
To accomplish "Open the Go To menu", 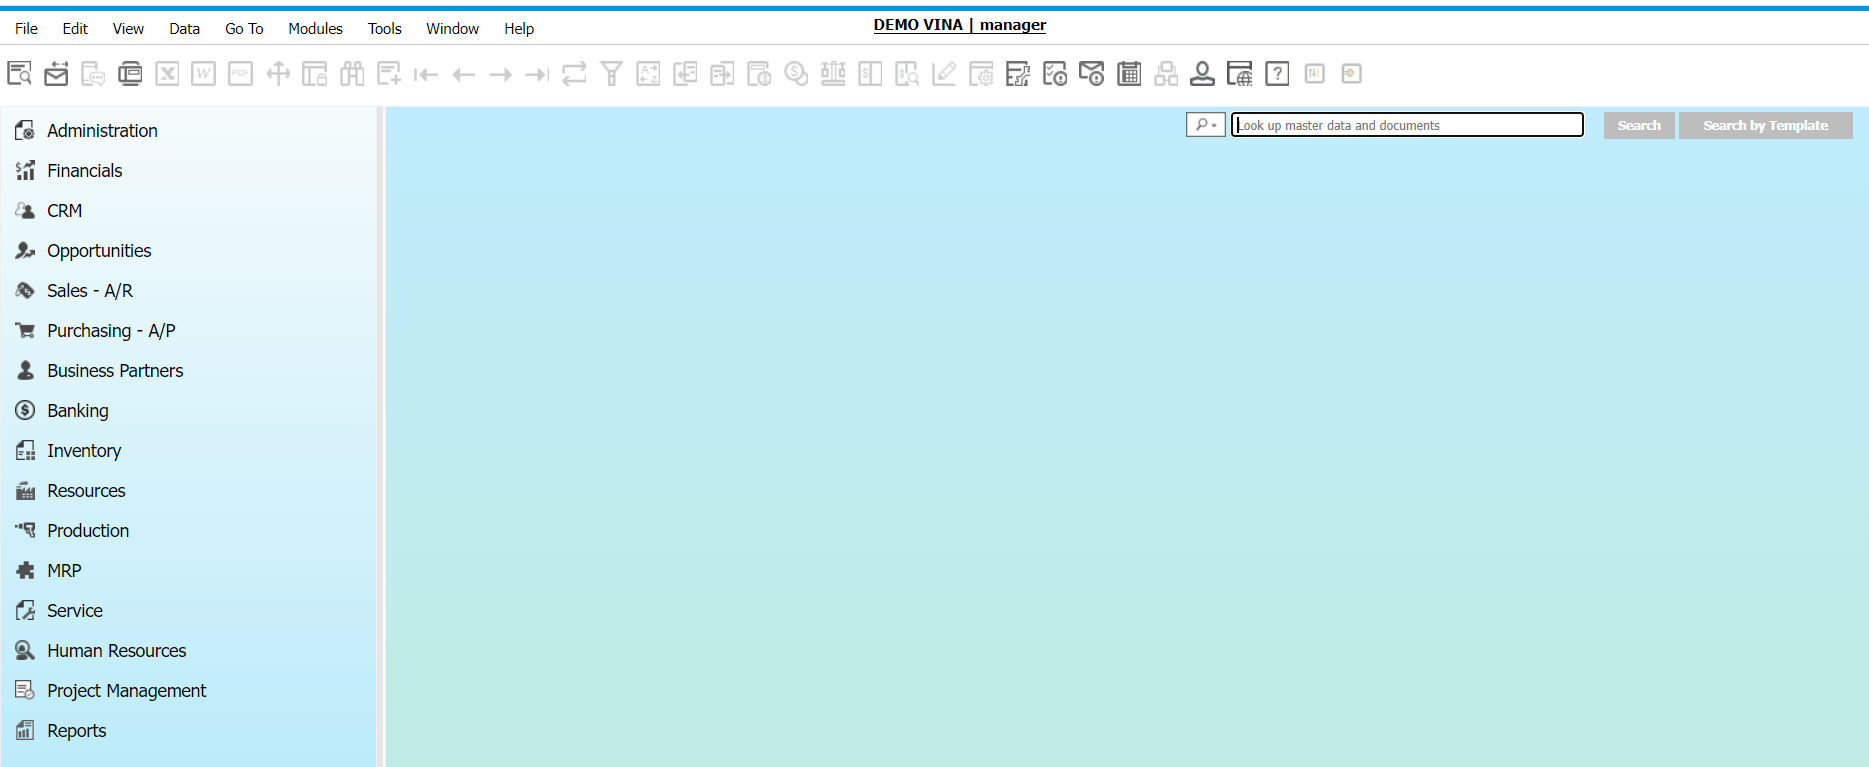I will pyautogui.click(x=244, y=29).
